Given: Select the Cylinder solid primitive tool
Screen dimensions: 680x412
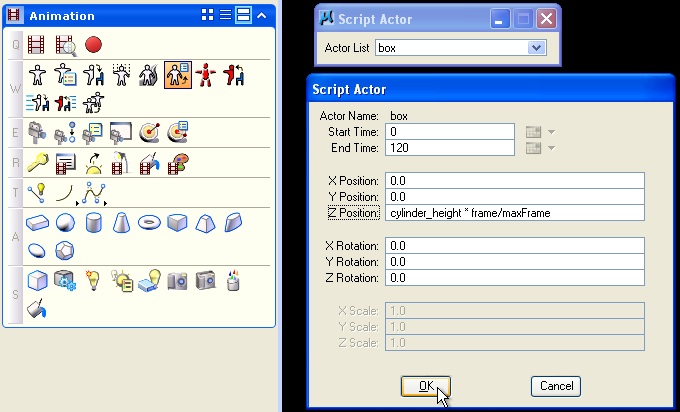Looking at the screenshot, I should (94, 223).
